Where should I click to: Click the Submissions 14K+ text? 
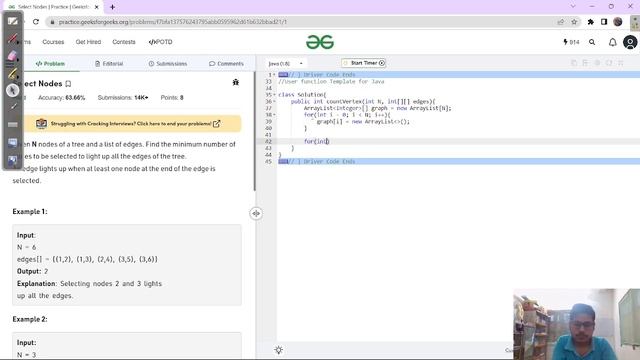point(123,98)
